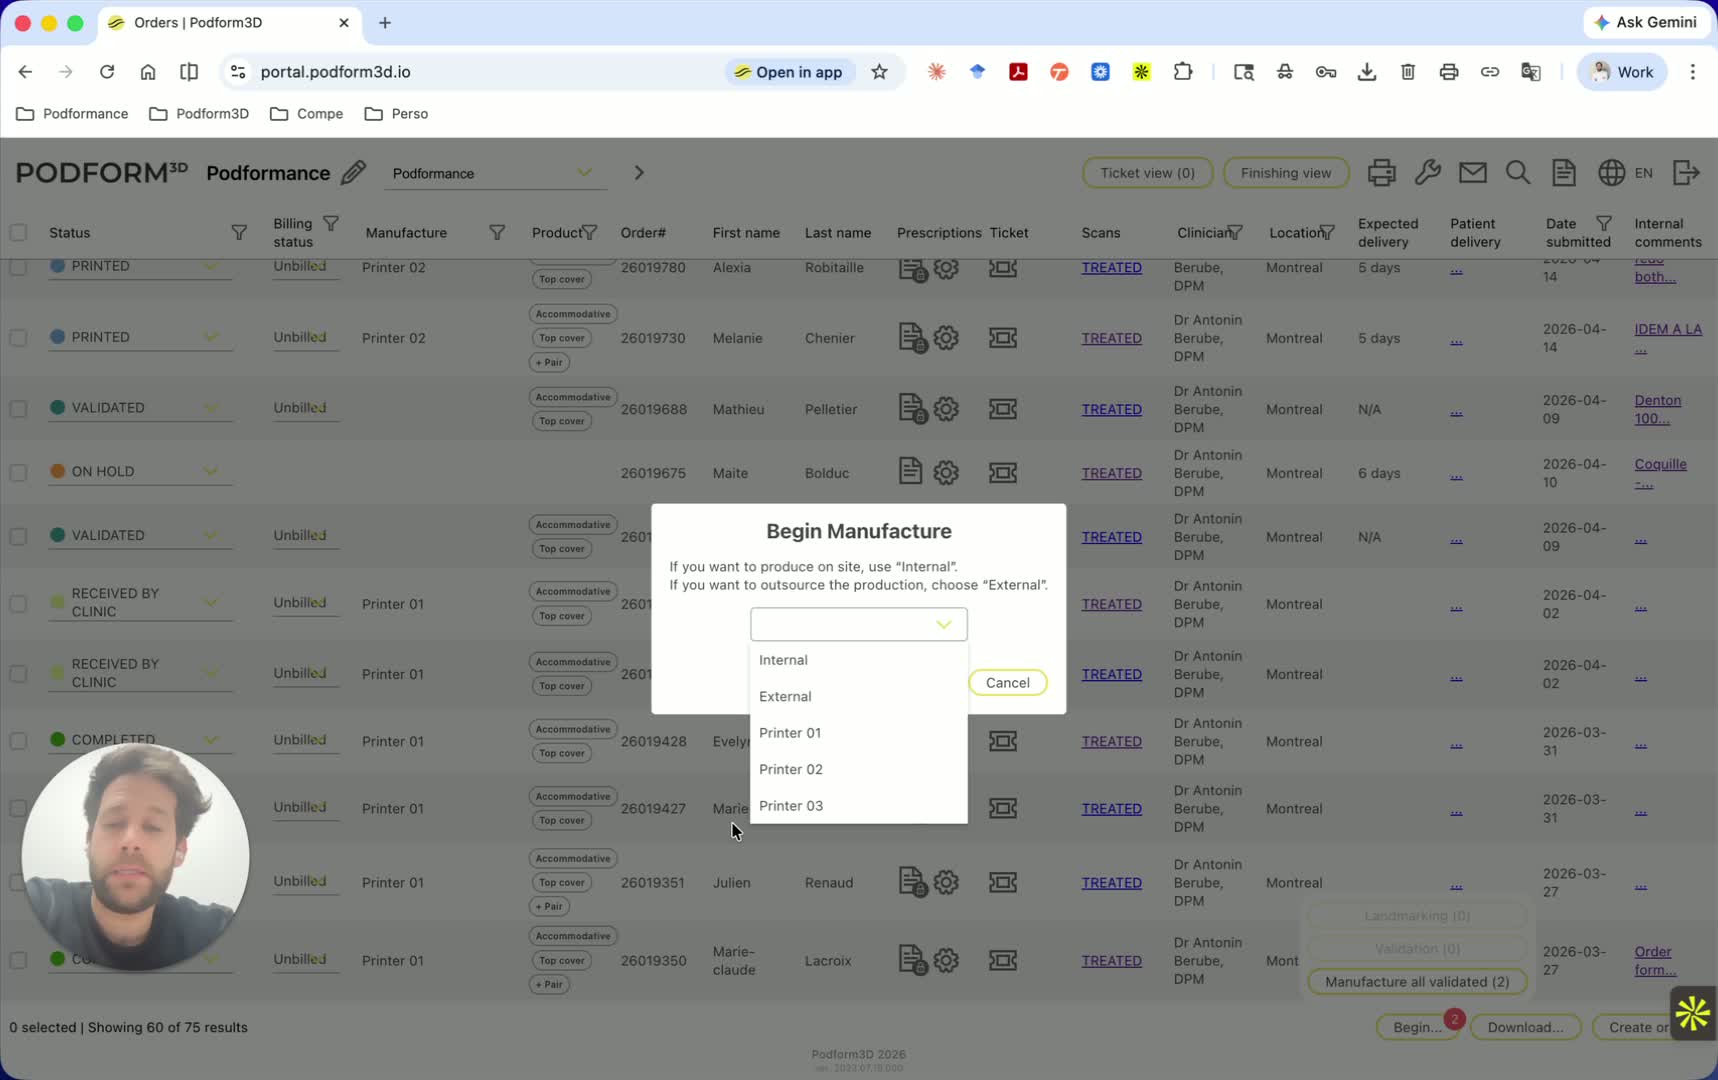Open the Podformance organization selector dropdown
1718x1080 pixels.
[496, 173]
